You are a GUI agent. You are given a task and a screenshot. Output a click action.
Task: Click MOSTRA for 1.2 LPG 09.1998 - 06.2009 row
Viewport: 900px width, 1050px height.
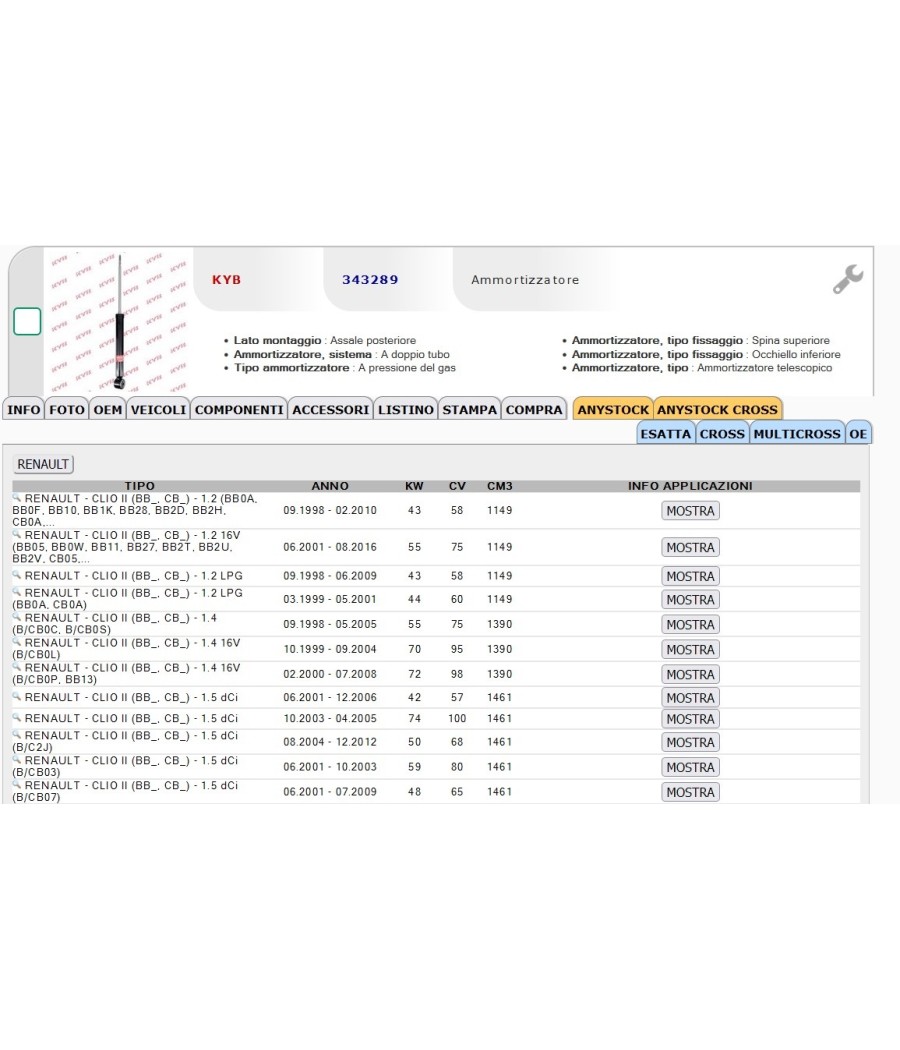[x=690, y=576]
